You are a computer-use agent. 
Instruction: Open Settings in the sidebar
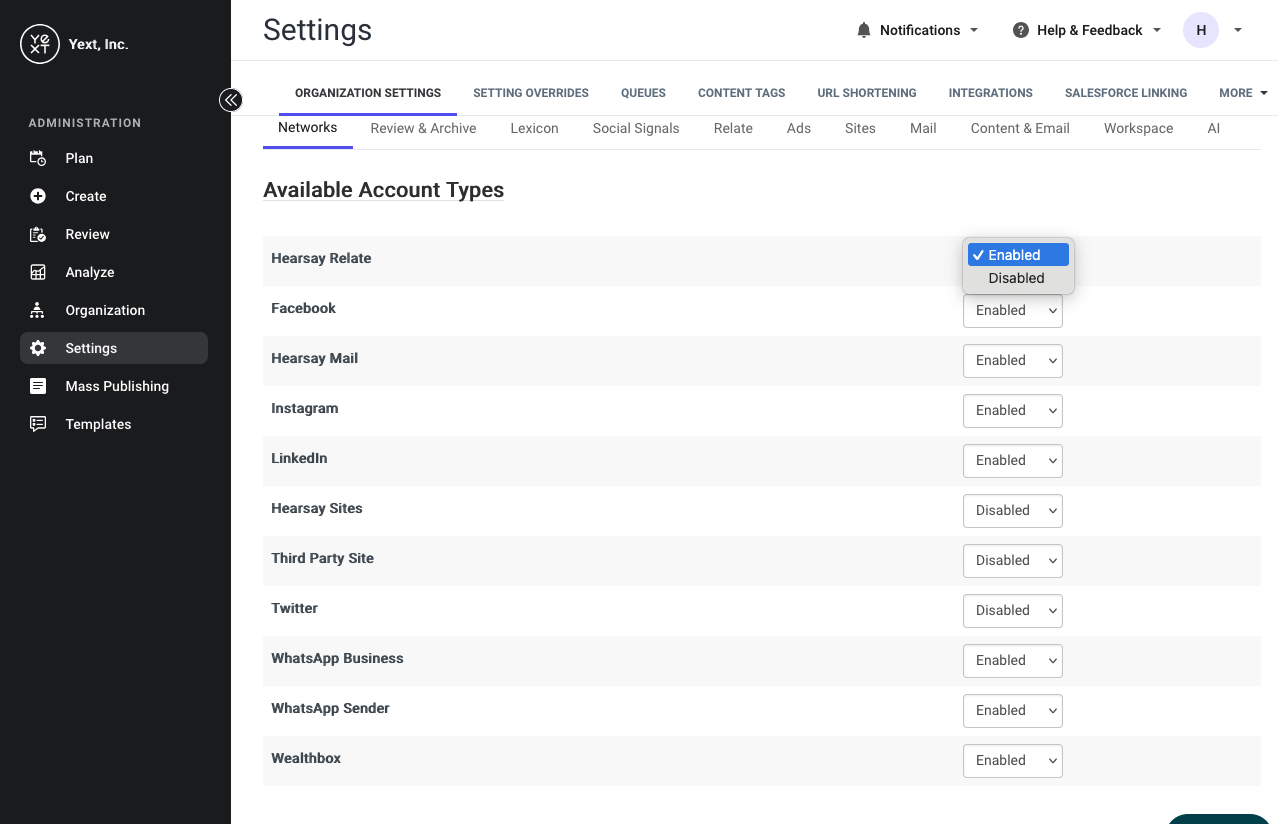[114, 348]
